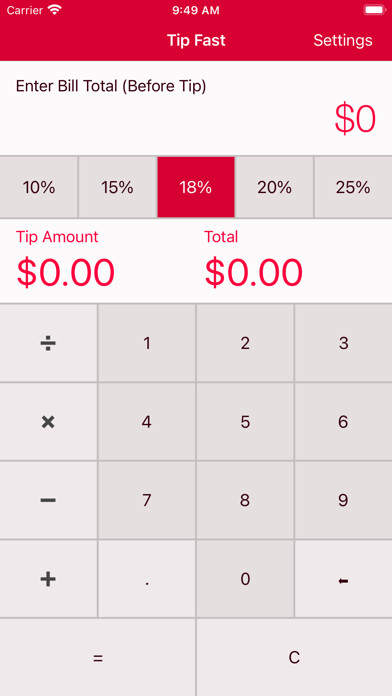The height and width of the screenshot is (696, 392).
Task: Tap the equals key
Action: [x=98, y=657]
